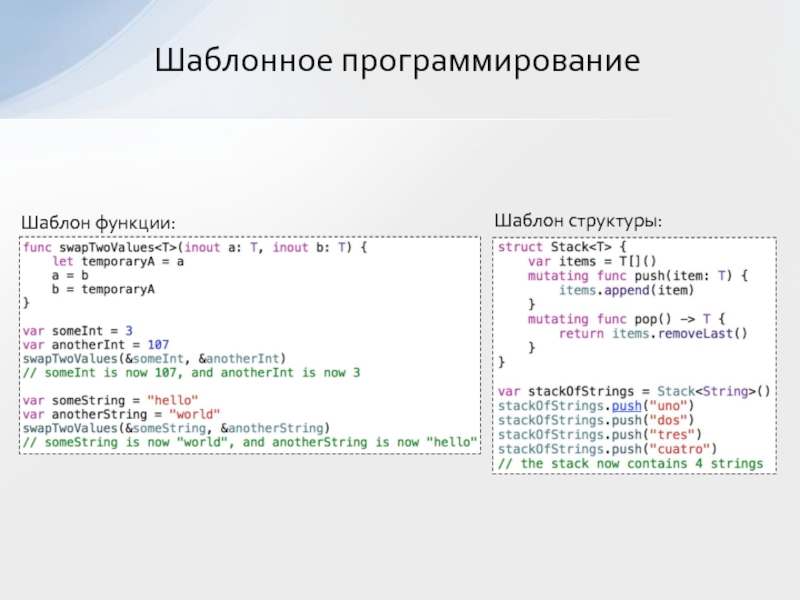800x600 pixels.
Task: Click the line "var anotherString = "world""
Action: tap(121, 414)
